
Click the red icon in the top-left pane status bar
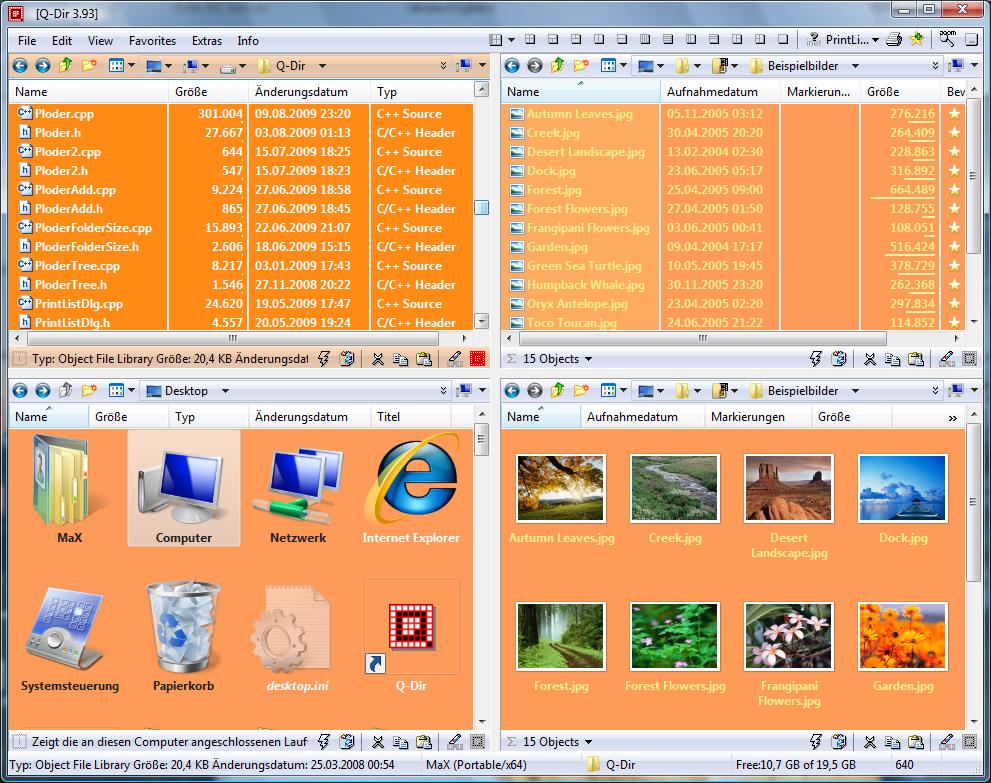(x=477, y=359)
